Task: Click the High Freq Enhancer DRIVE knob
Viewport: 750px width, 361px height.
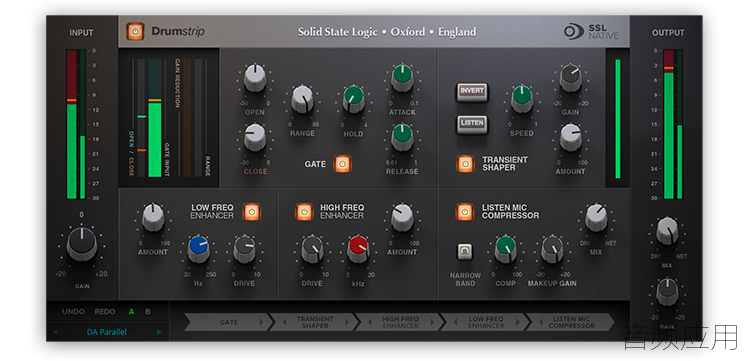Action: coord(312,249)
